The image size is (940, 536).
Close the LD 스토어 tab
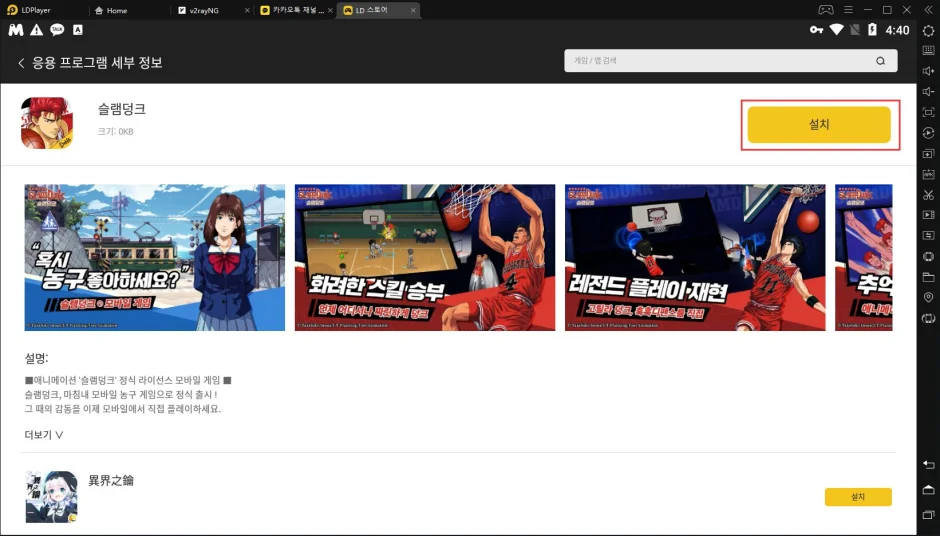(x=413, y=11)
